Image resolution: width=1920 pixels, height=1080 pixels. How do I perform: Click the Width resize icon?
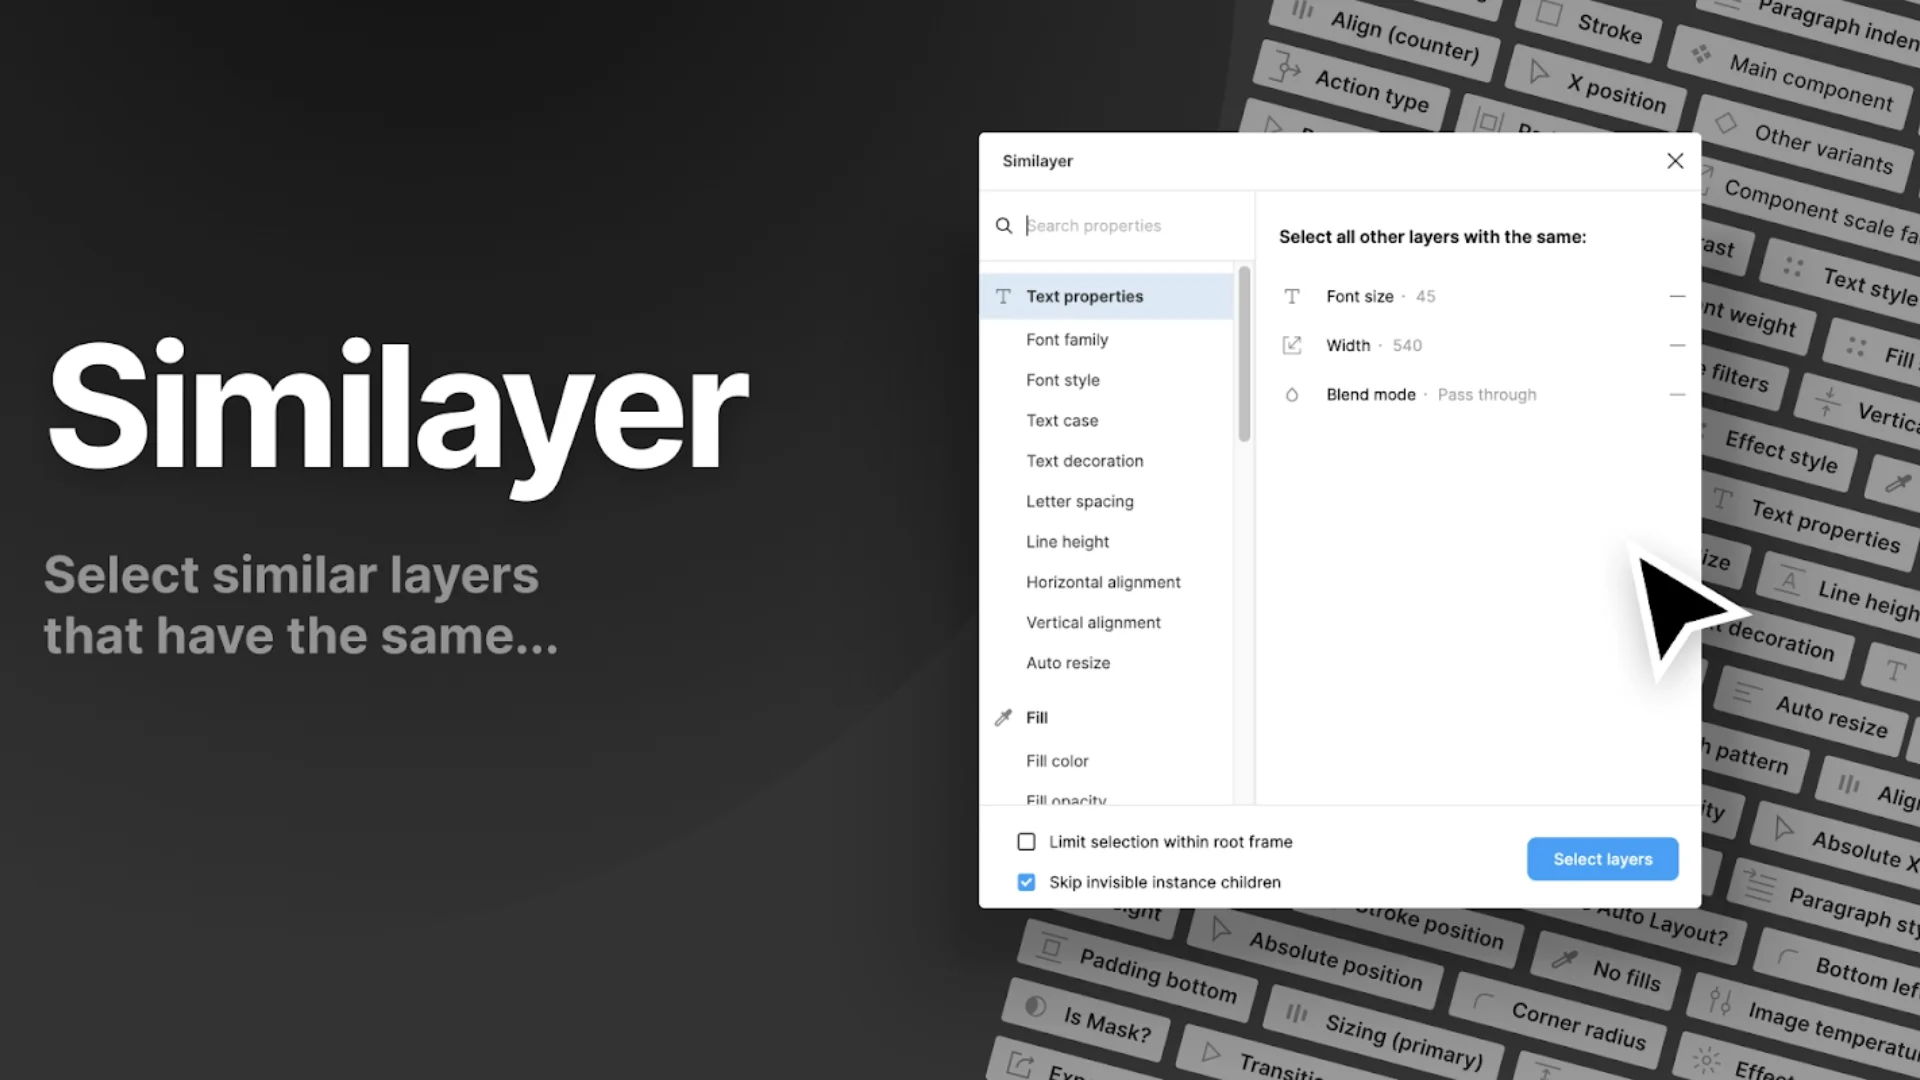1292,345
